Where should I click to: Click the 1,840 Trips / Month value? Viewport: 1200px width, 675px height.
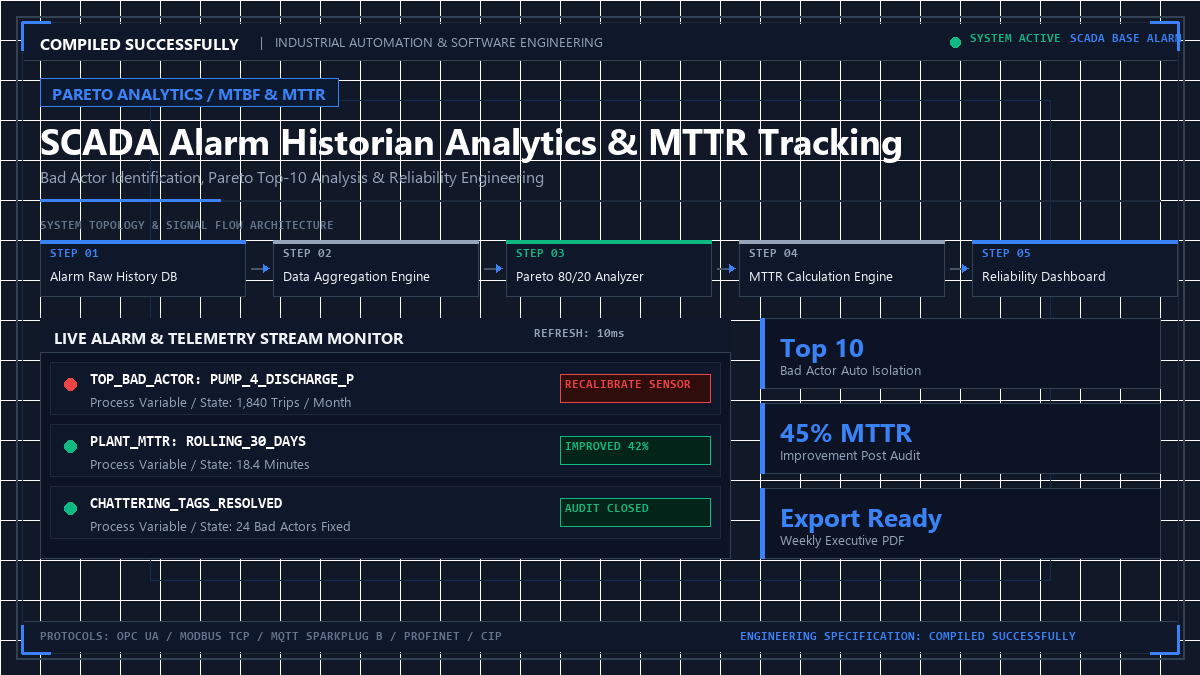294,403
